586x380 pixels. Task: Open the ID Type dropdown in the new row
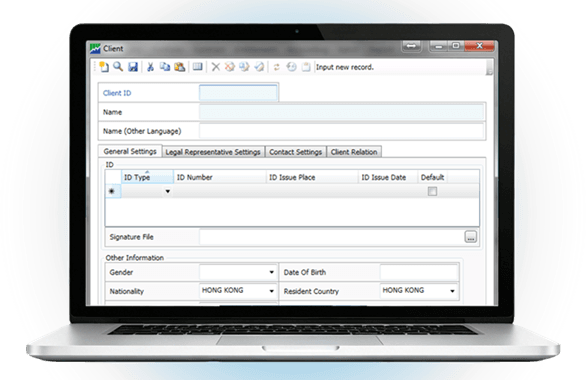click(x=168, y=191)
